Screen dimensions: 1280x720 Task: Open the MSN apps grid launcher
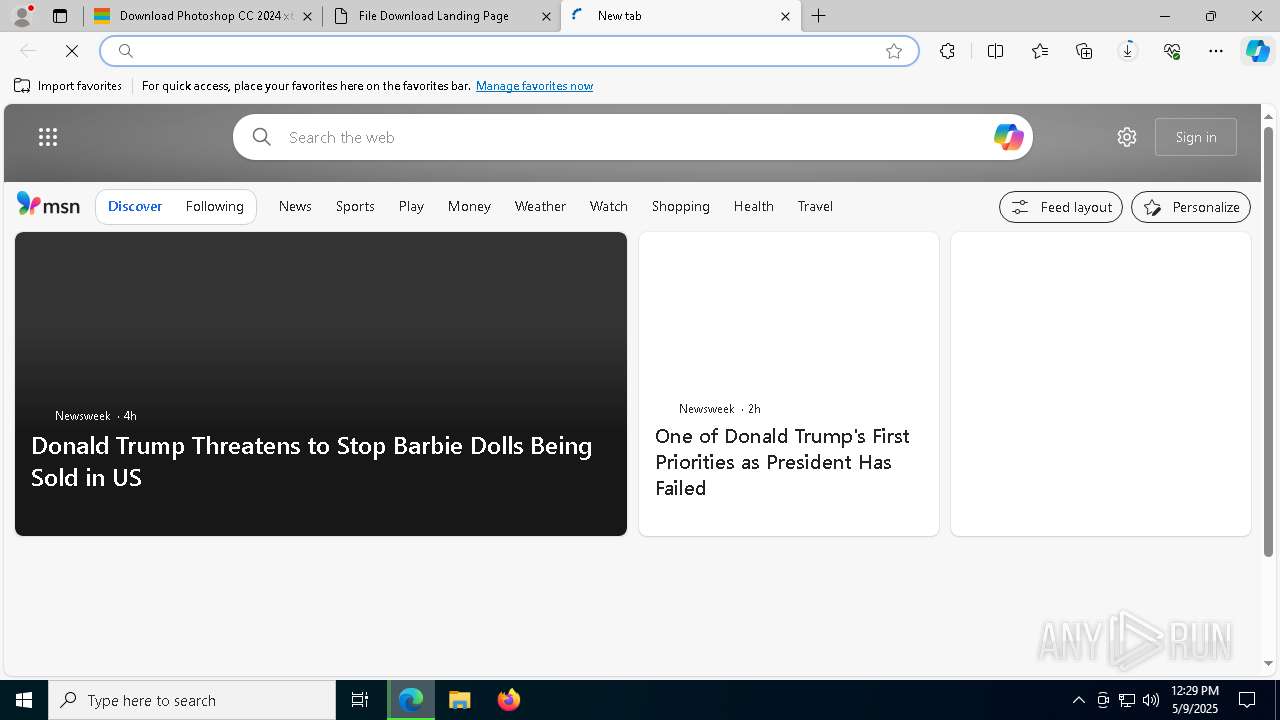click(x=48, y=137)
